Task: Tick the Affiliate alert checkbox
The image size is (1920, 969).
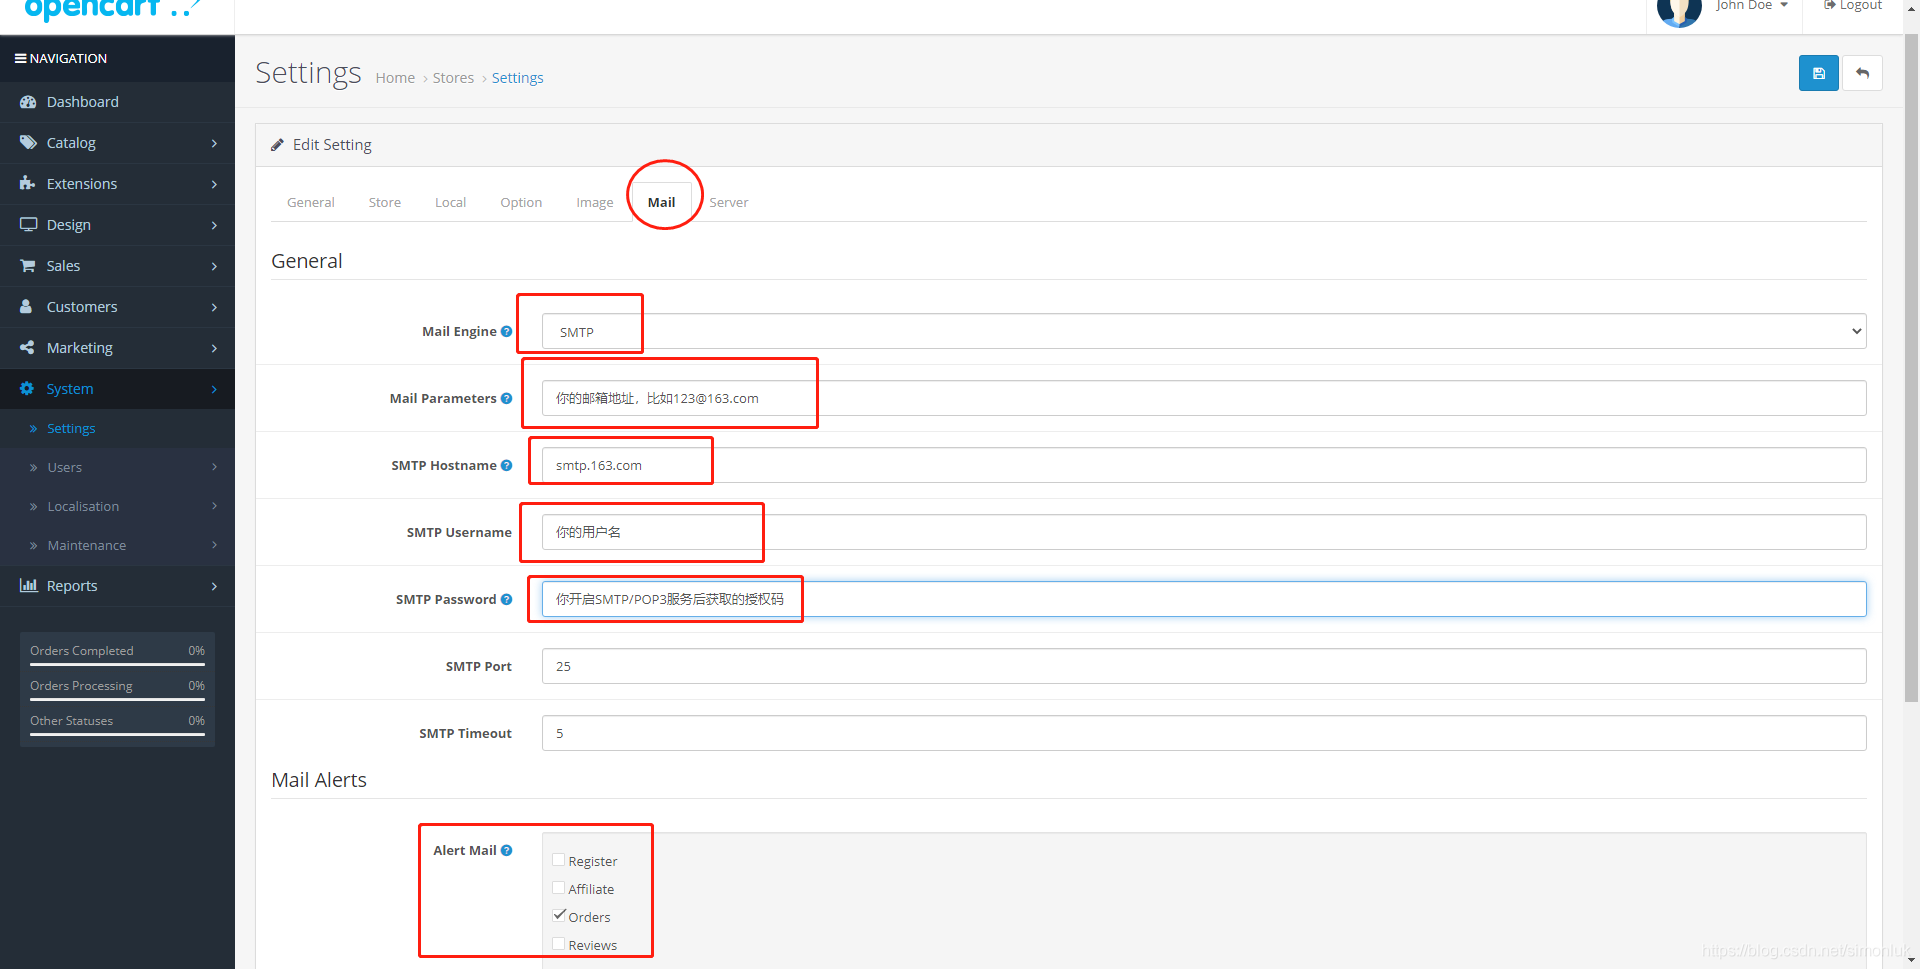Action: click(x=559, y=888)
